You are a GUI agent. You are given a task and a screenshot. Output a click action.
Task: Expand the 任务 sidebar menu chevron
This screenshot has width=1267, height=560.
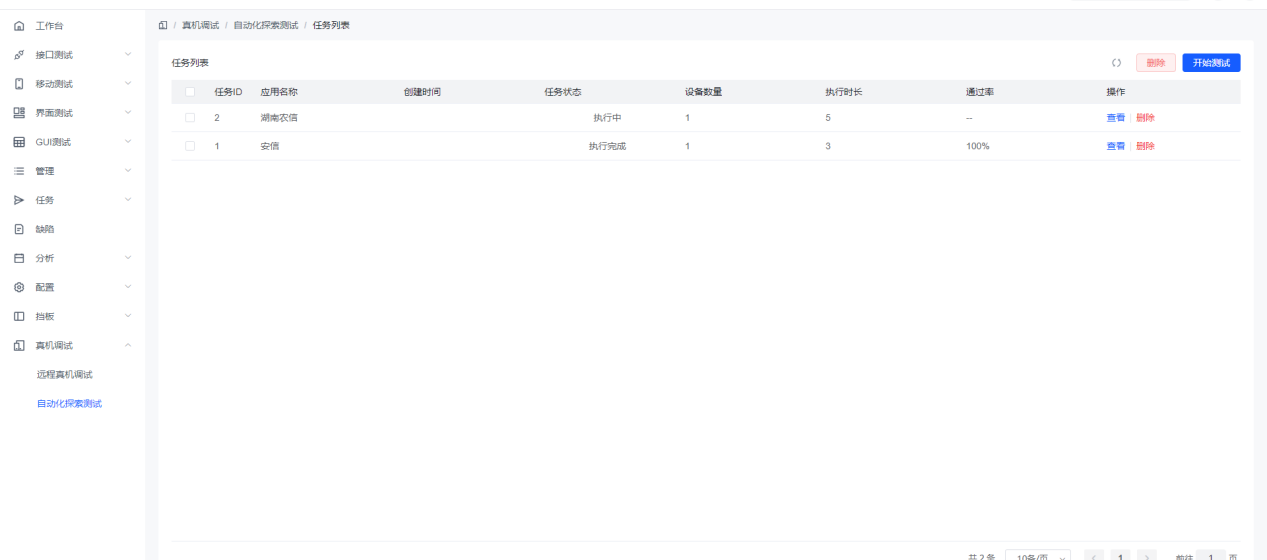pos(127,200)
